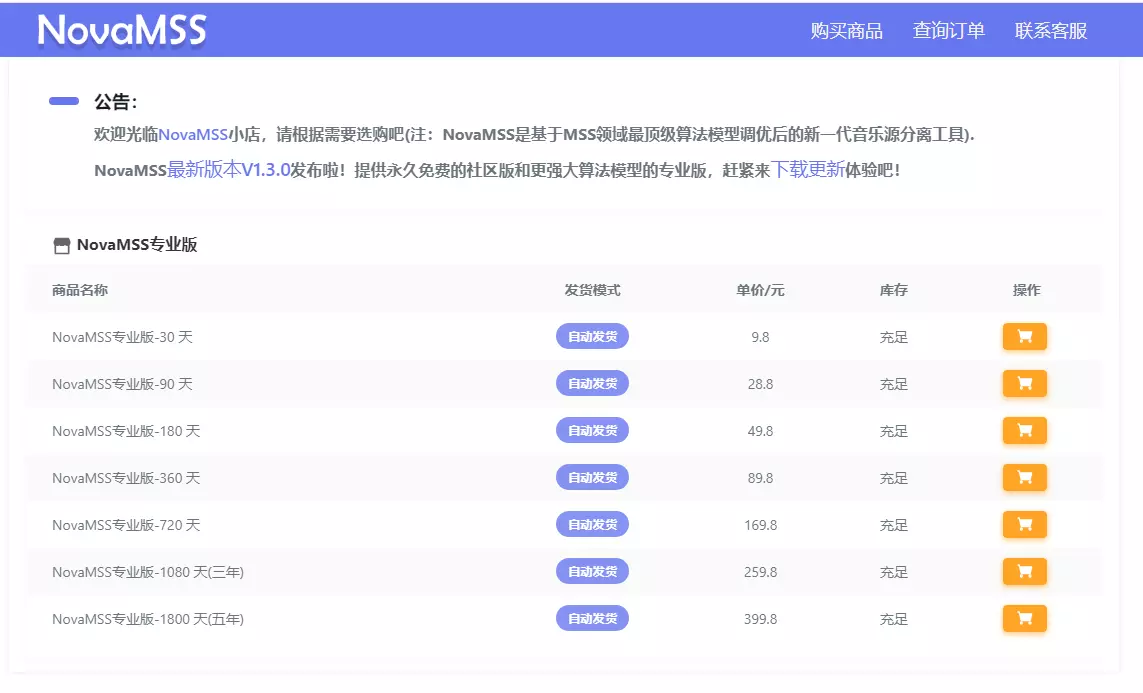Select product name NovaMSS专业版-360 天
The image size is (1143, 693).
[x=126, y=478]
